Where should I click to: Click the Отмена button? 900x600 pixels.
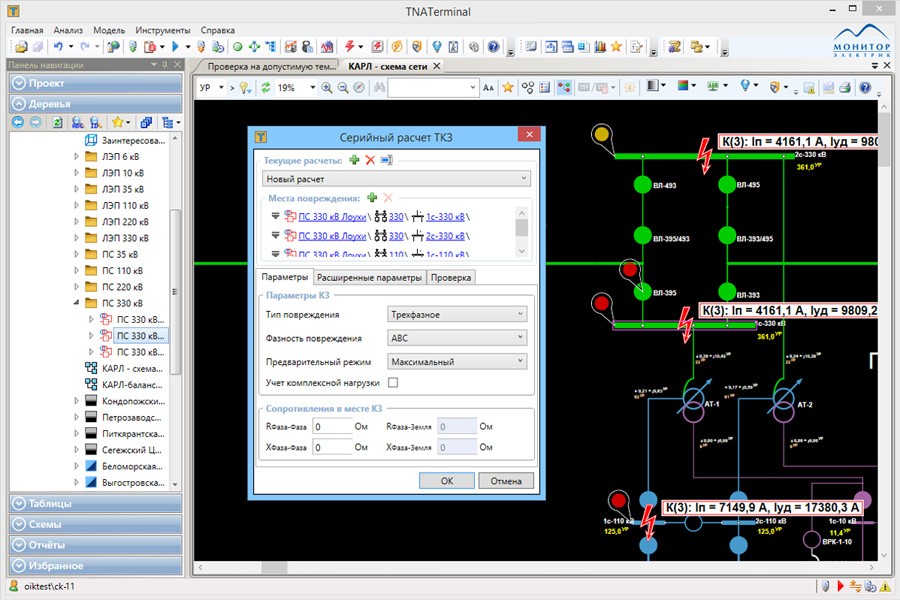[x=506, y=481]
